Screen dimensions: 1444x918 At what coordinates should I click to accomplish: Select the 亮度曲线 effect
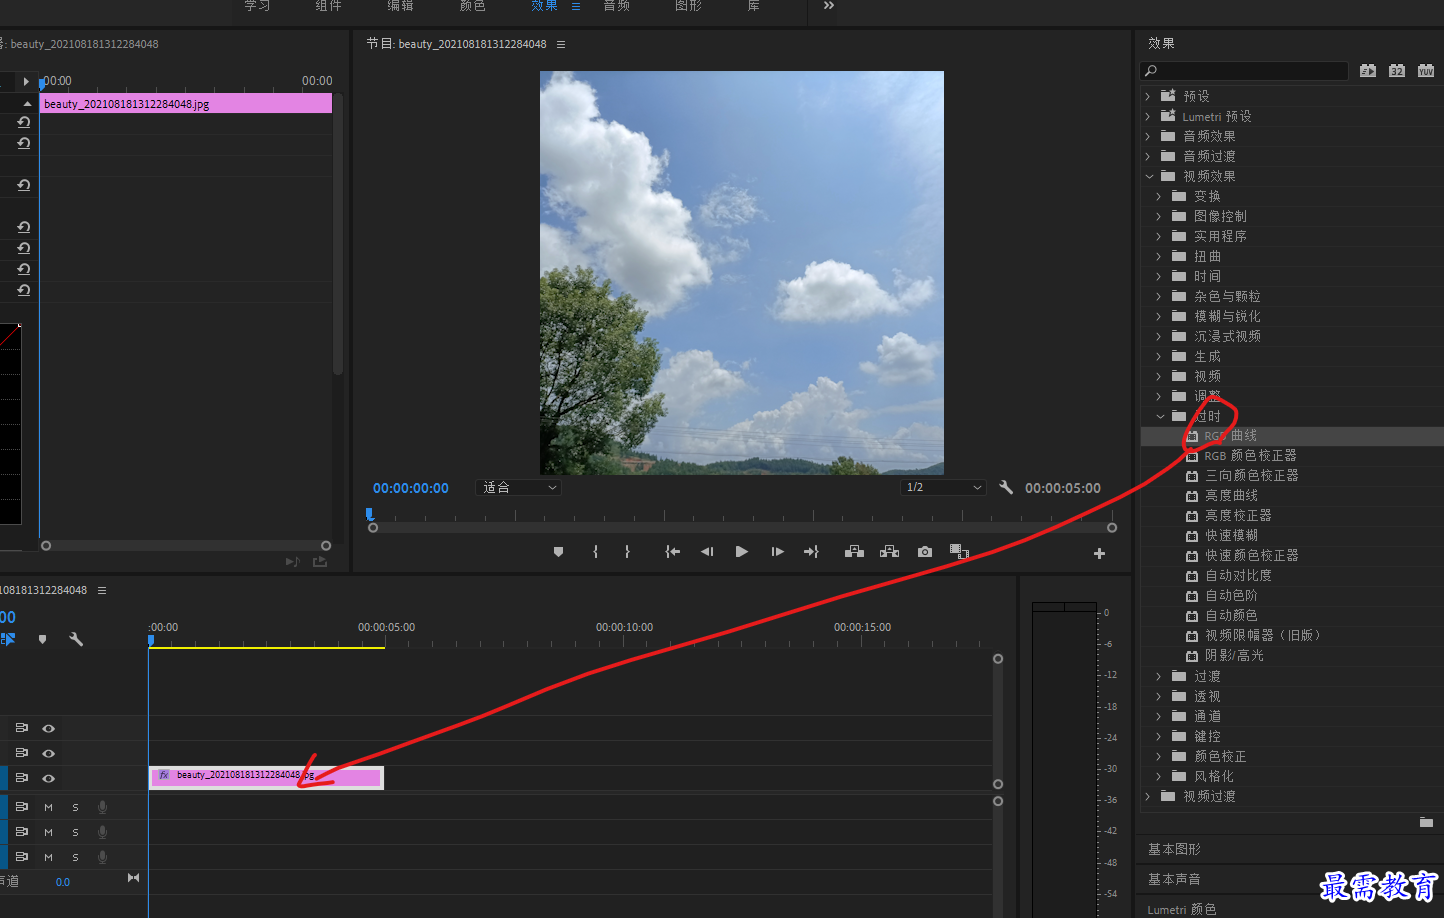1231,495
